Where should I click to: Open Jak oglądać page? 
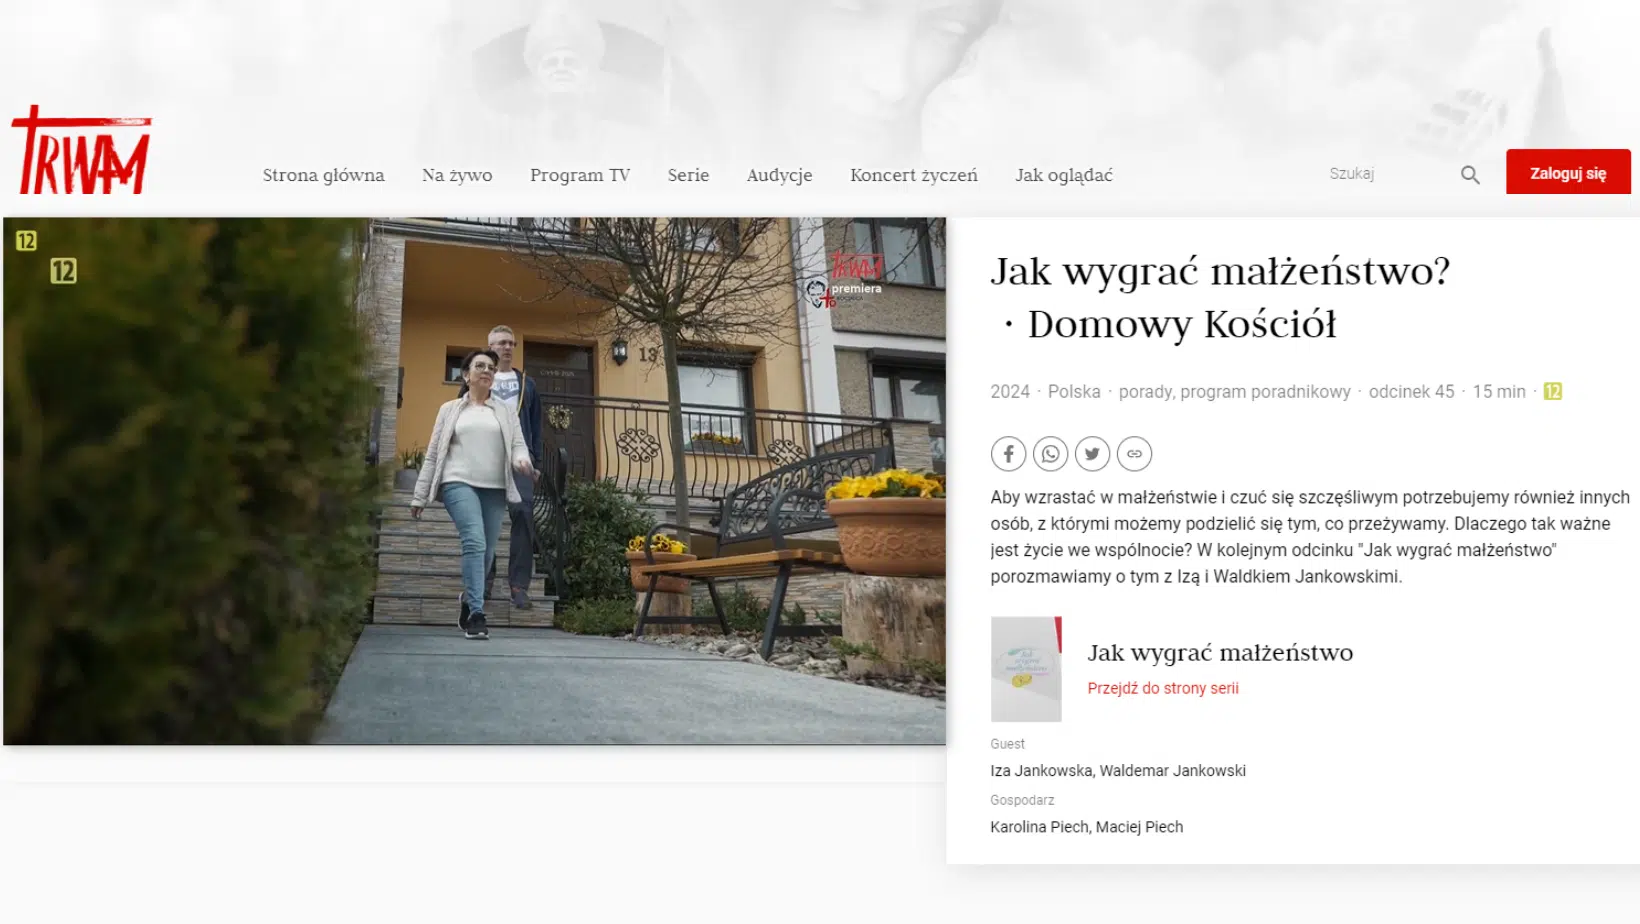(x=1063, y=175)
